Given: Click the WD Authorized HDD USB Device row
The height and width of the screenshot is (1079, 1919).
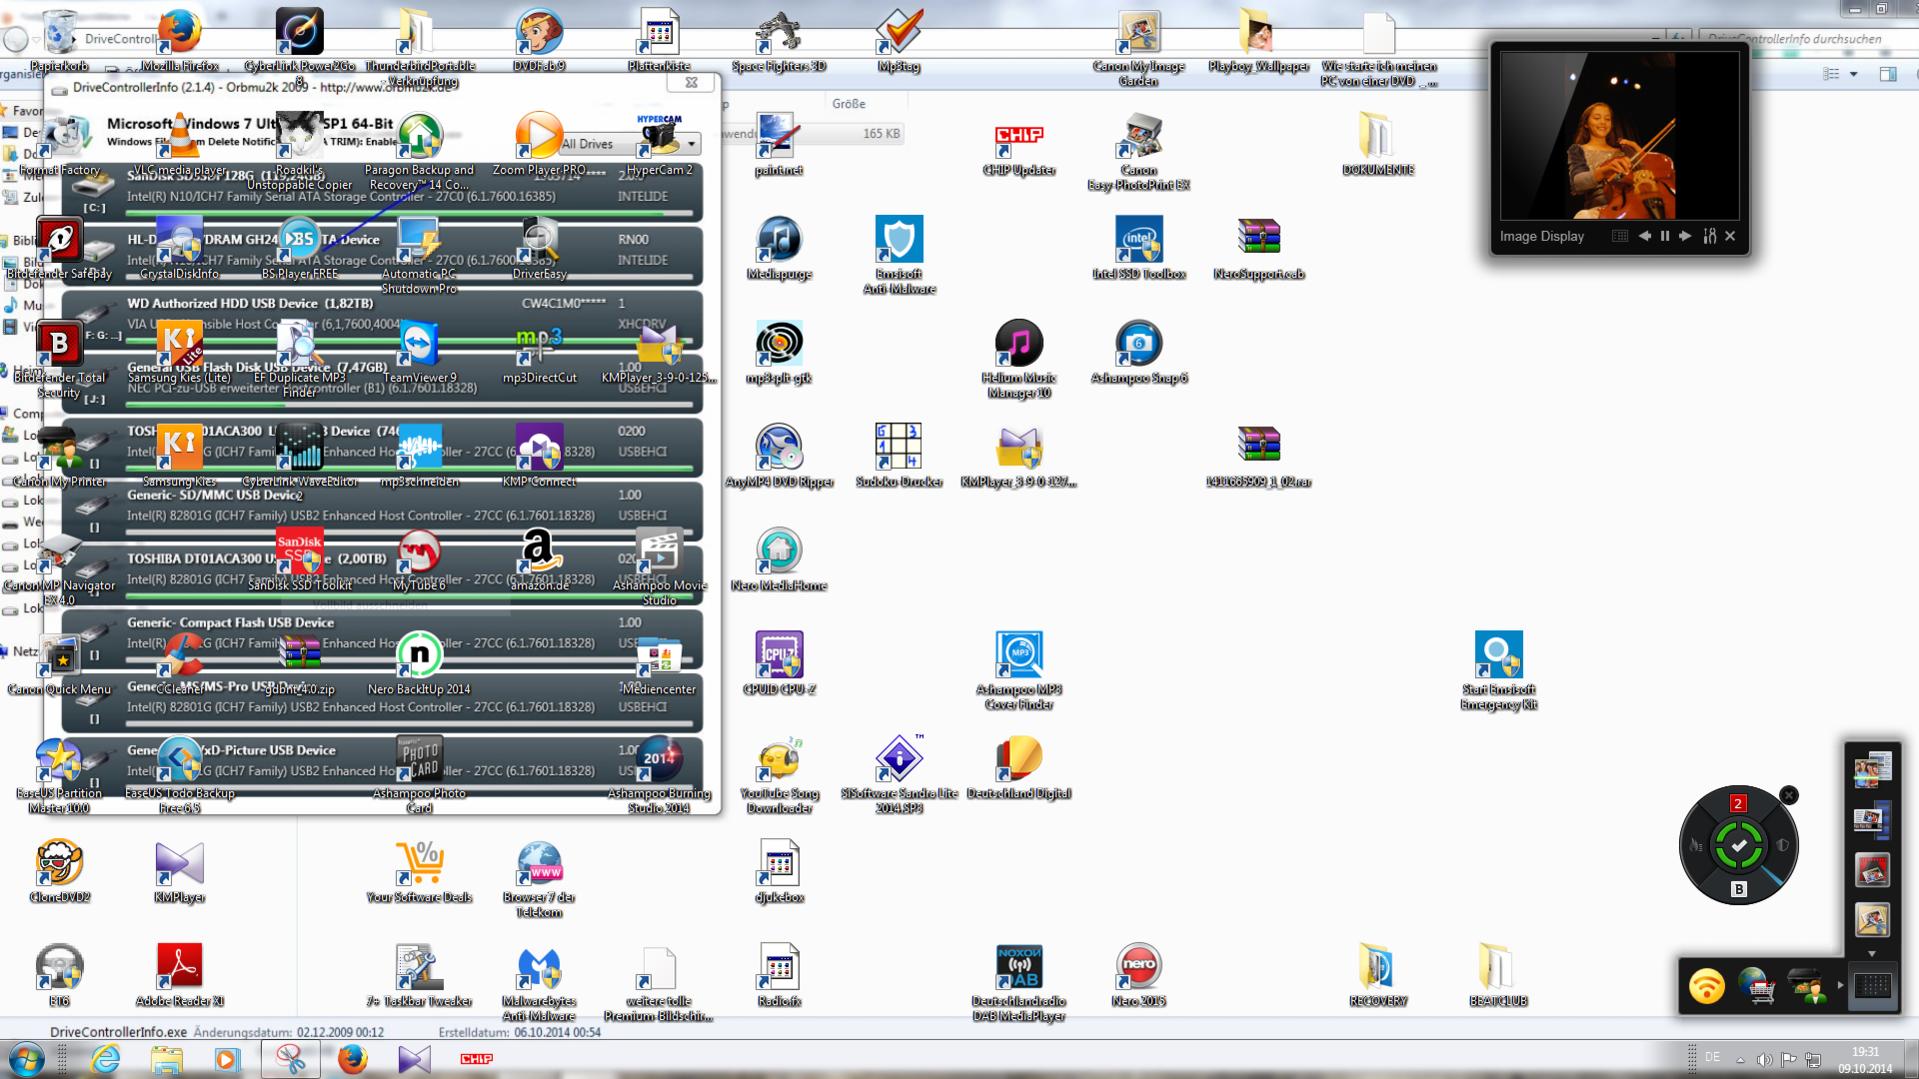Looking at the screenshot, I should pos(382,320).
